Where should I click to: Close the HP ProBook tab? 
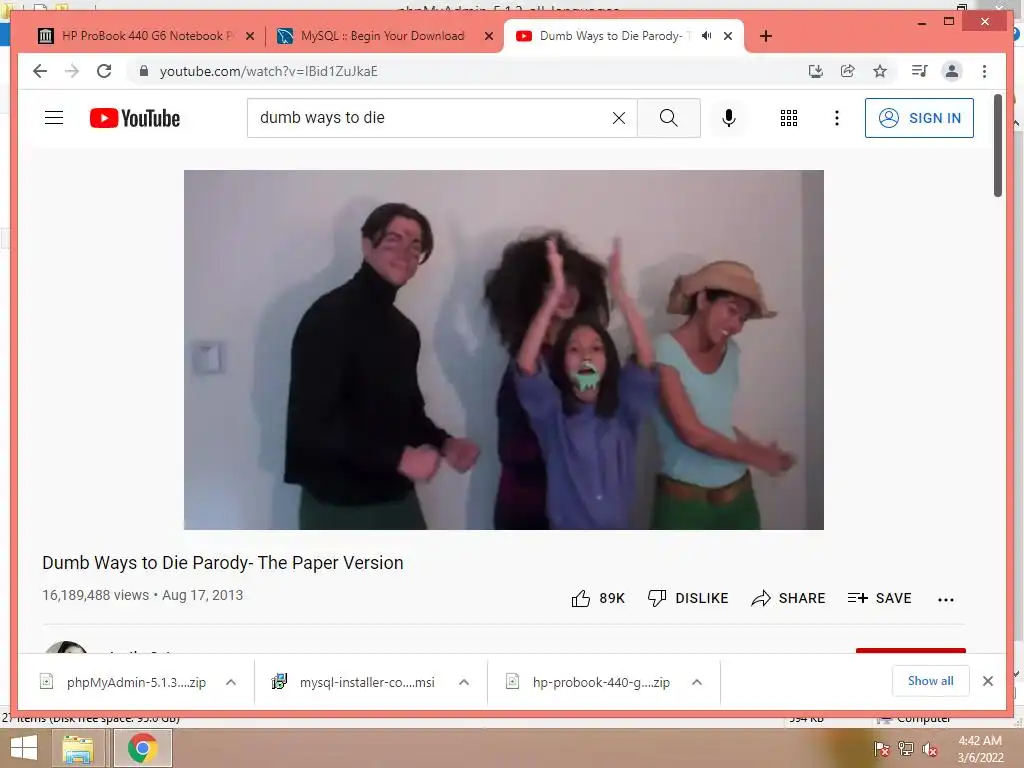pyautogui.click(x=249, y=37)
